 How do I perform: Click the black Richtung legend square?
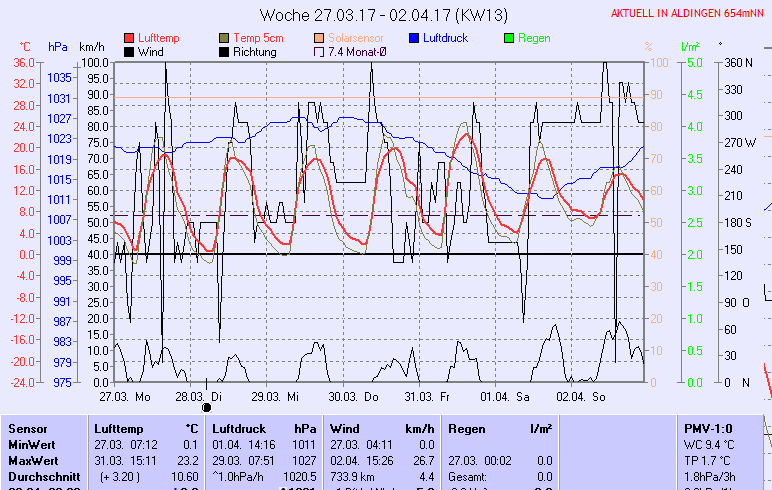tap(224, 52)
